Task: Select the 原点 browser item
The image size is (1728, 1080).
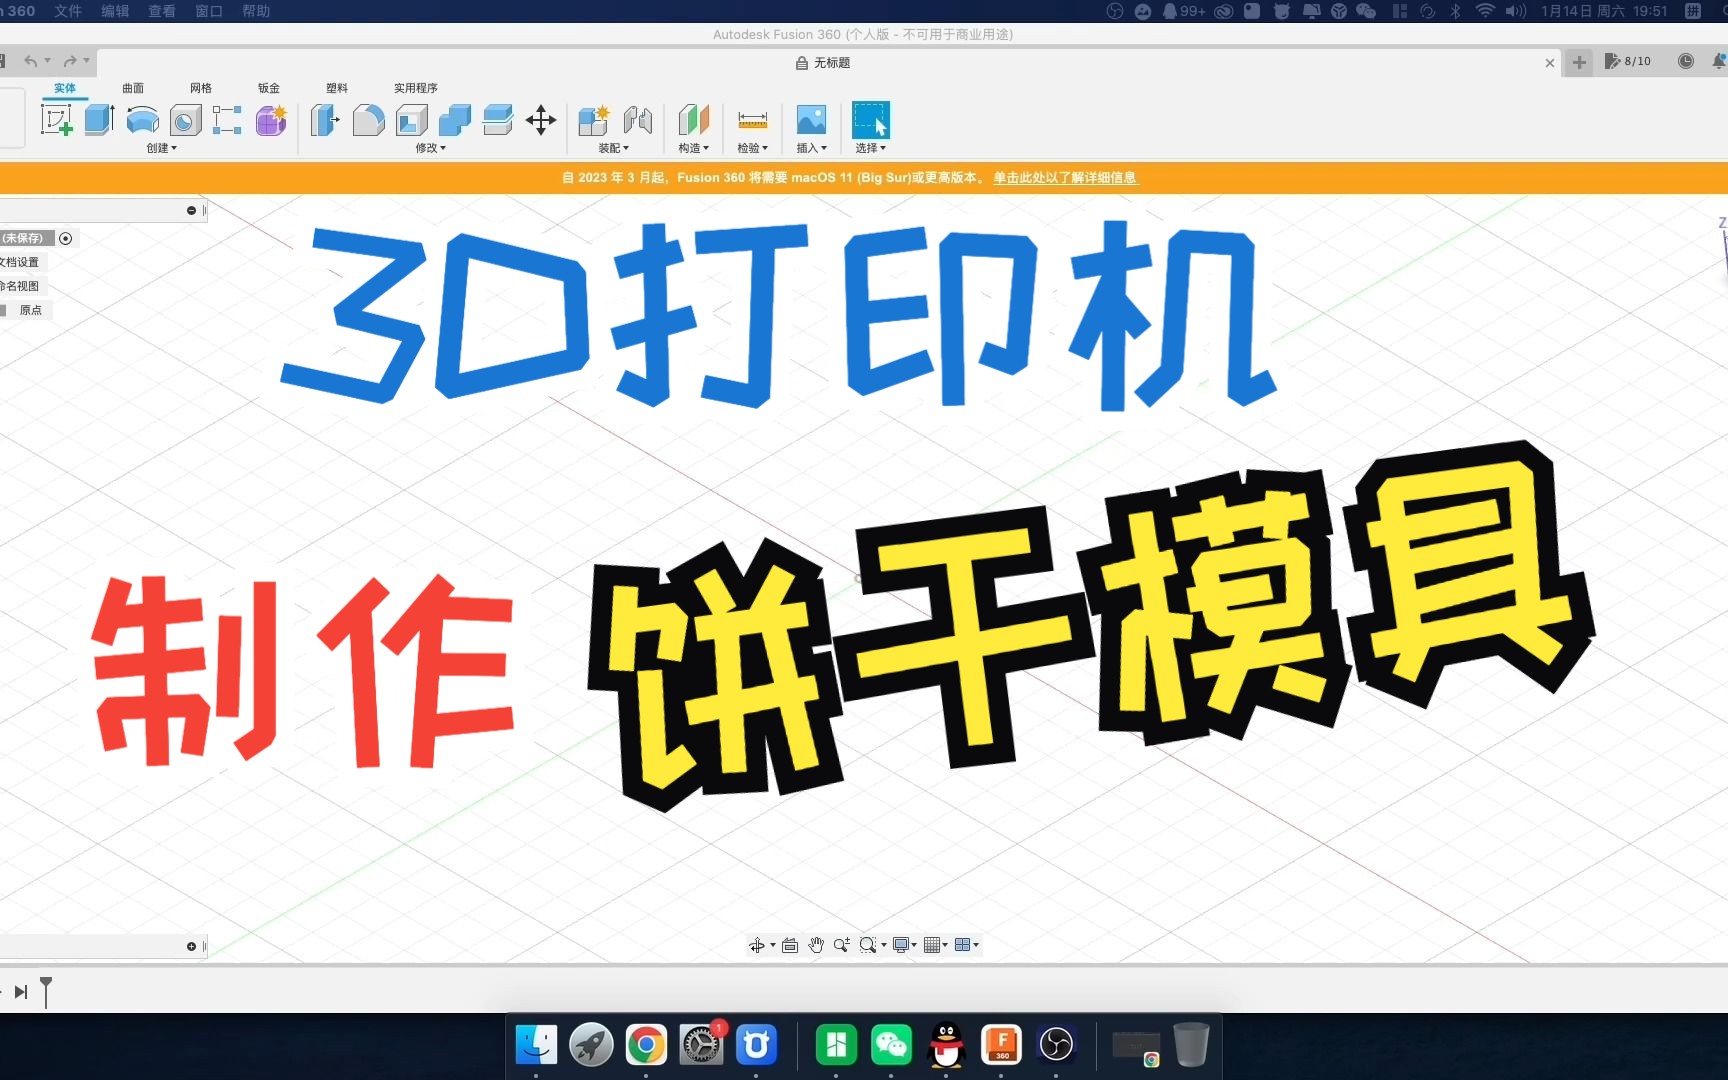Action: pos(31,310)
